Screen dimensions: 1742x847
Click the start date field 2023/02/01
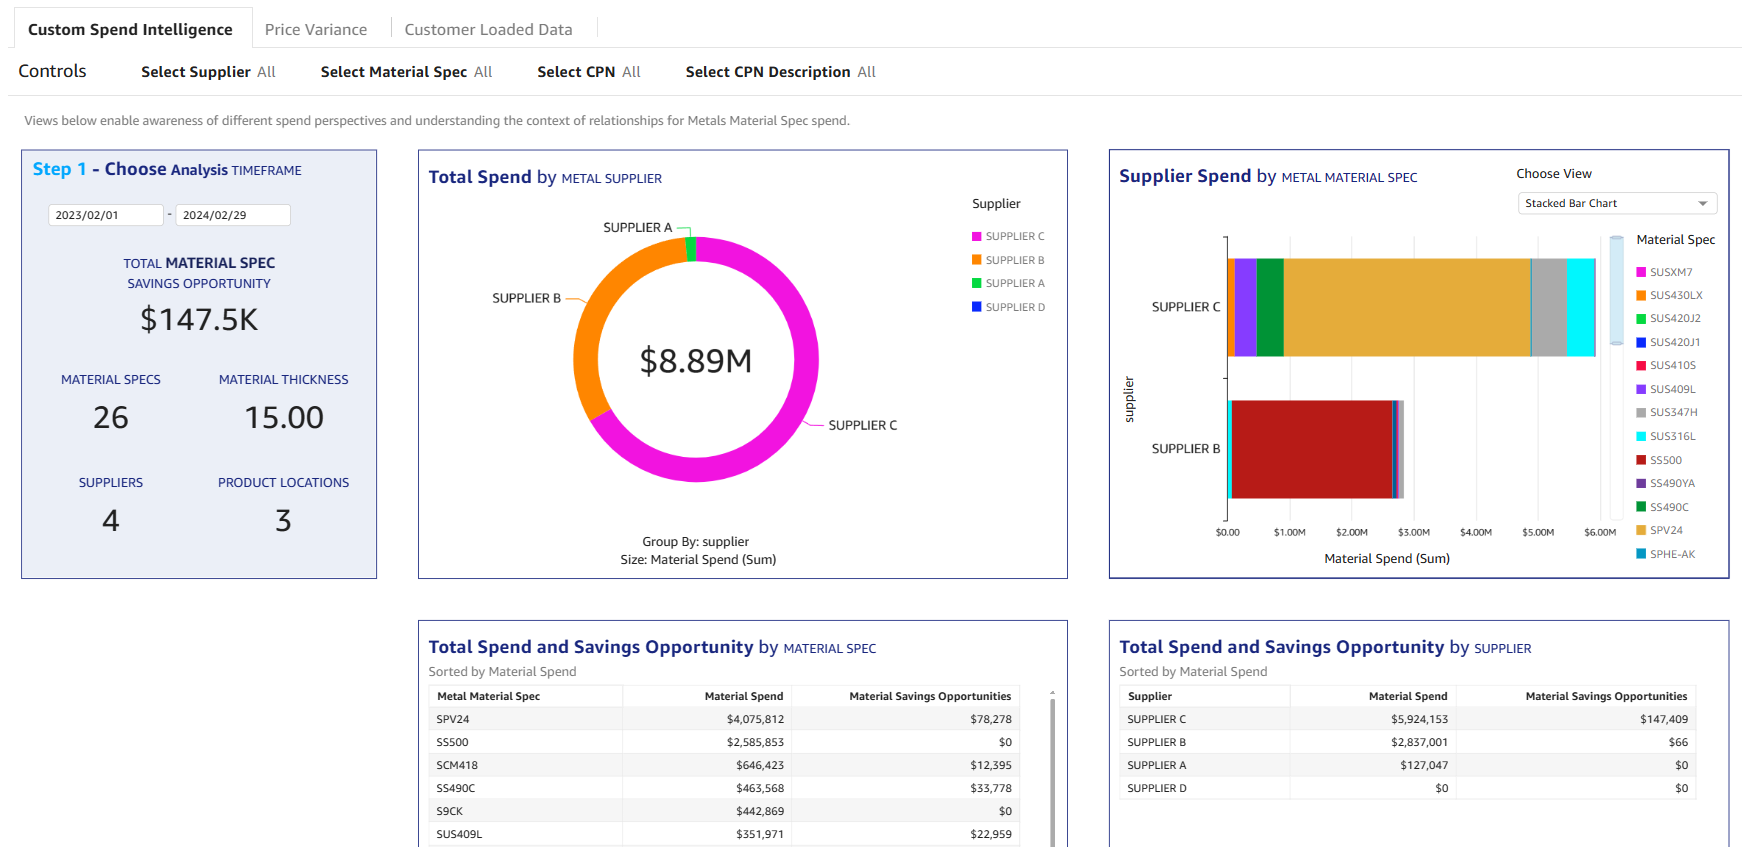[105, 215]
